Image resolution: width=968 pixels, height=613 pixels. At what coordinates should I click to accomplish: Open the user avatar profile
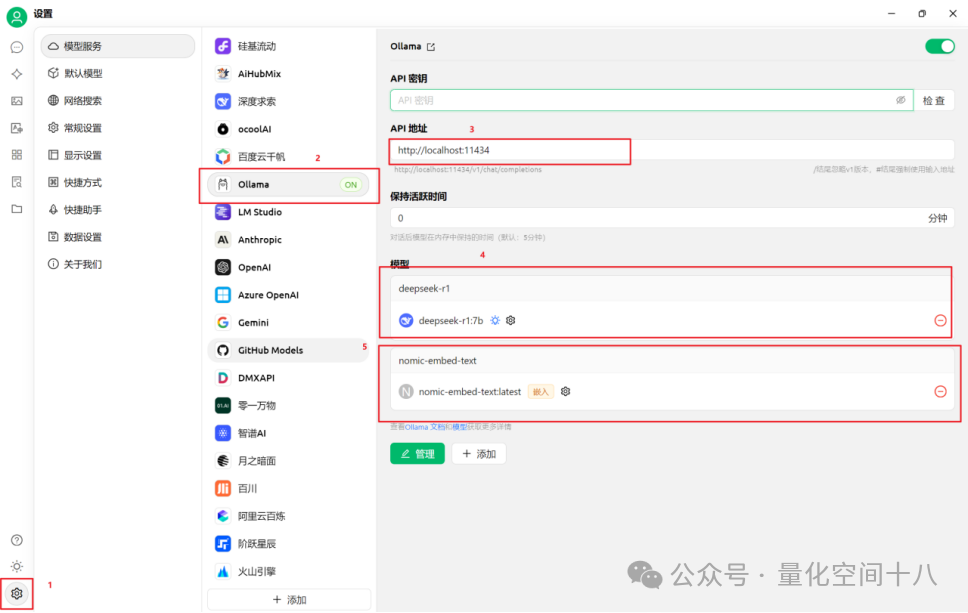point(17,17)
